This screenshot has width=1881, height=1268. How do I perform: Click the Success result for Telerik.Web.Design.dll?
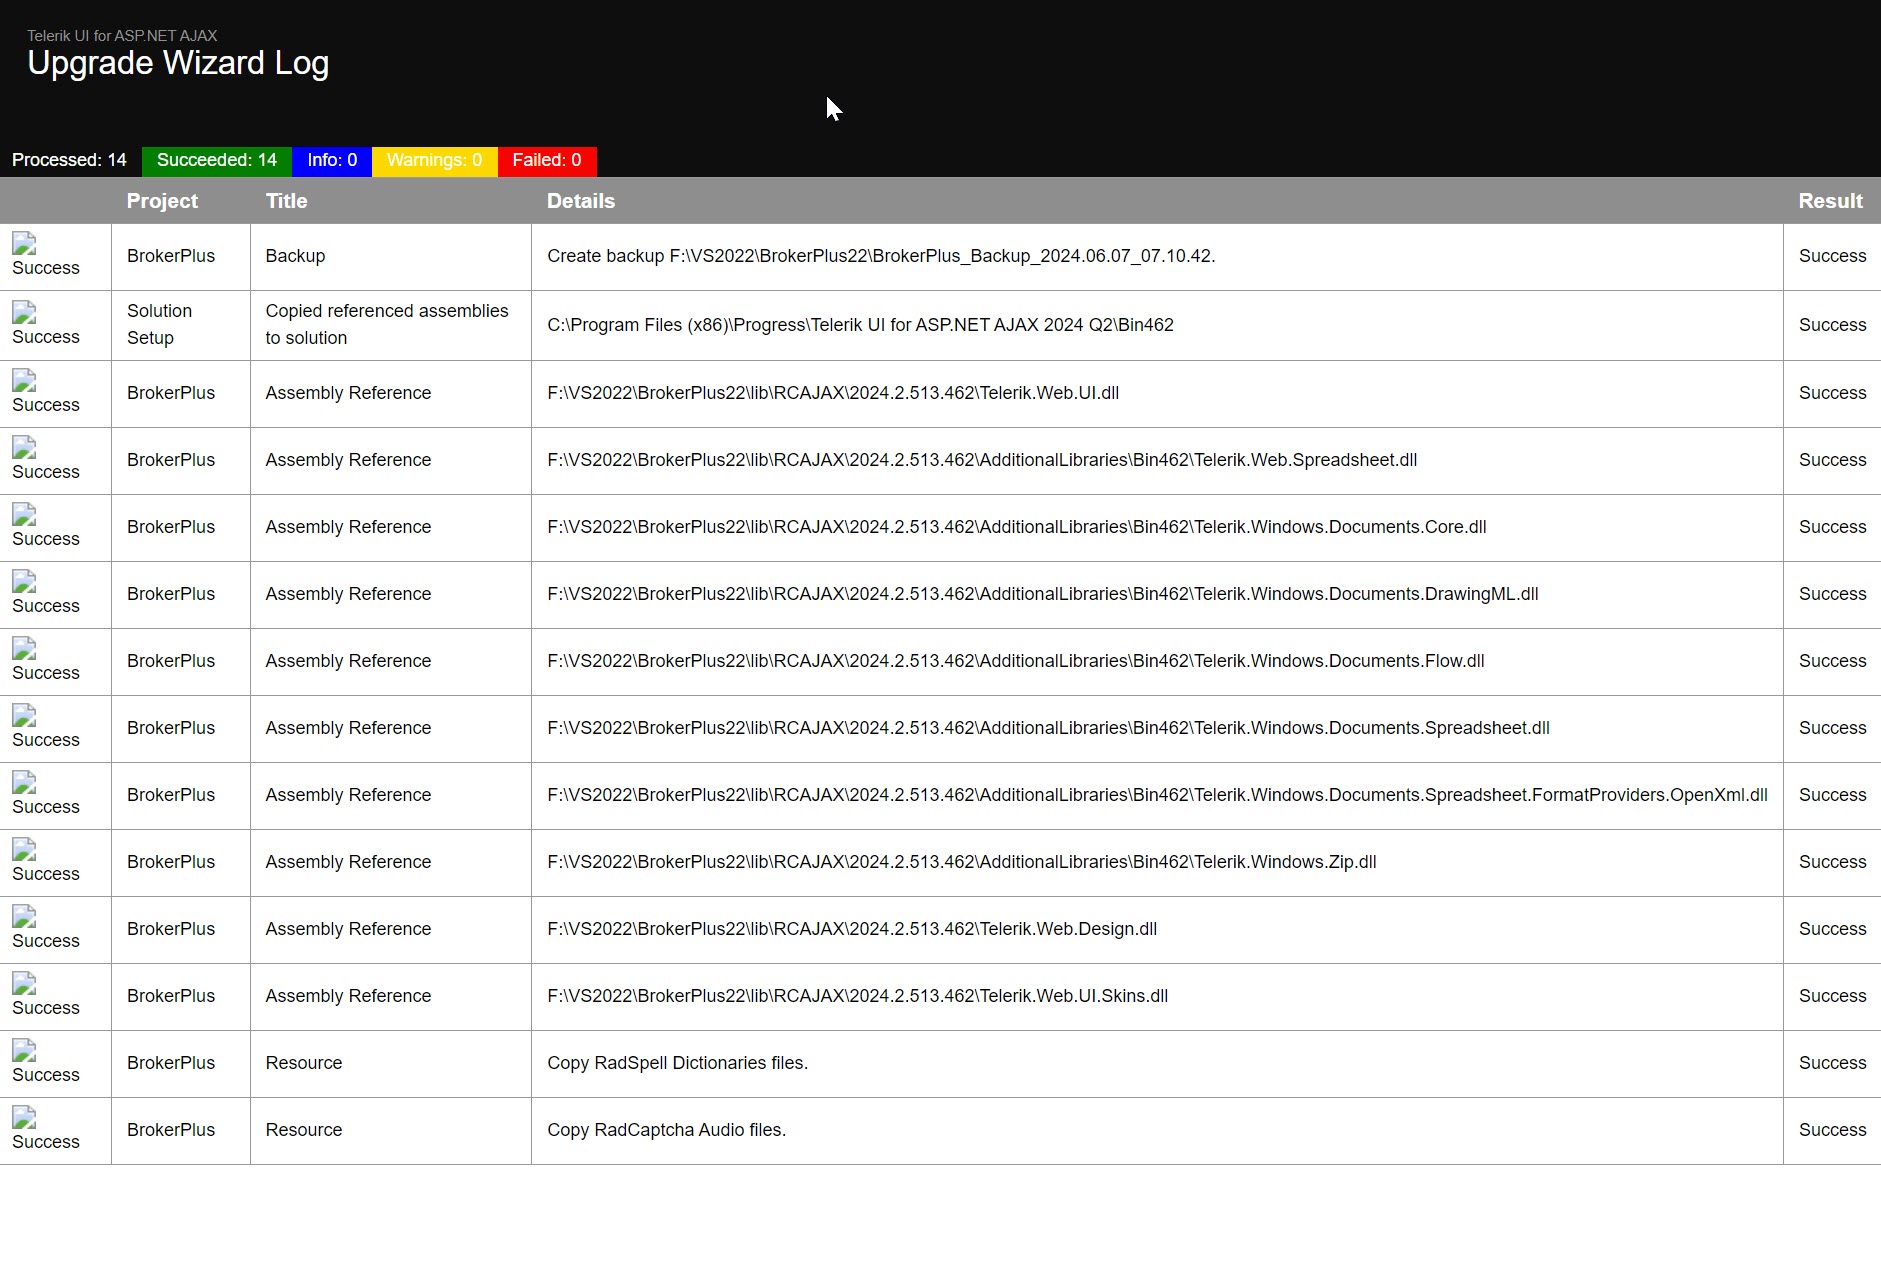[1832, 929]
